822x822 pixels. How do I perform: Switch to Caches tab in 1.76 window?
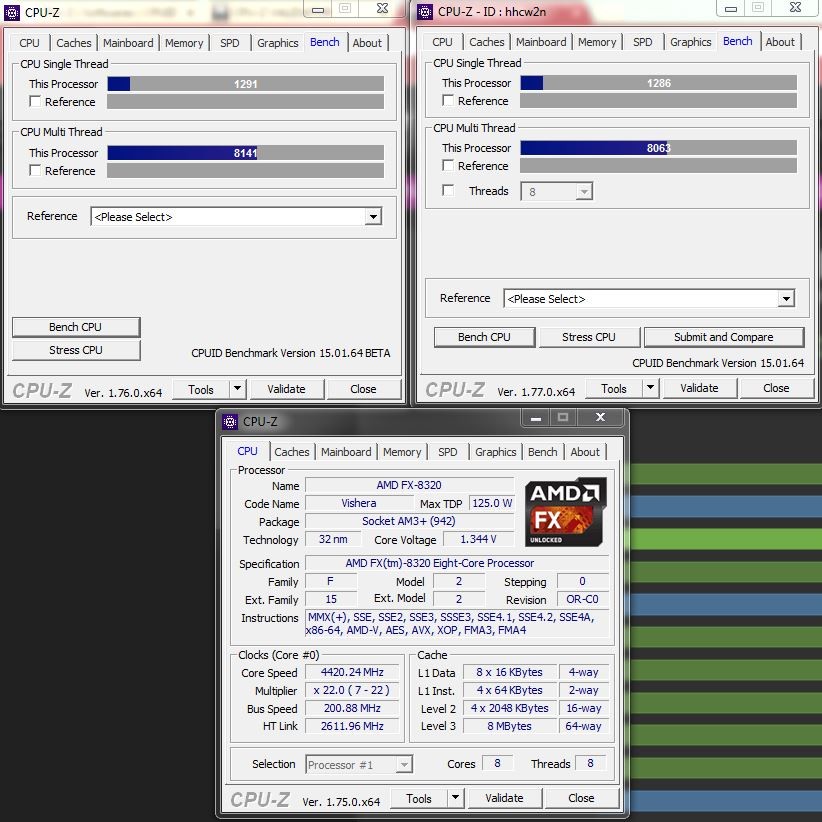[x=74, y=43]
